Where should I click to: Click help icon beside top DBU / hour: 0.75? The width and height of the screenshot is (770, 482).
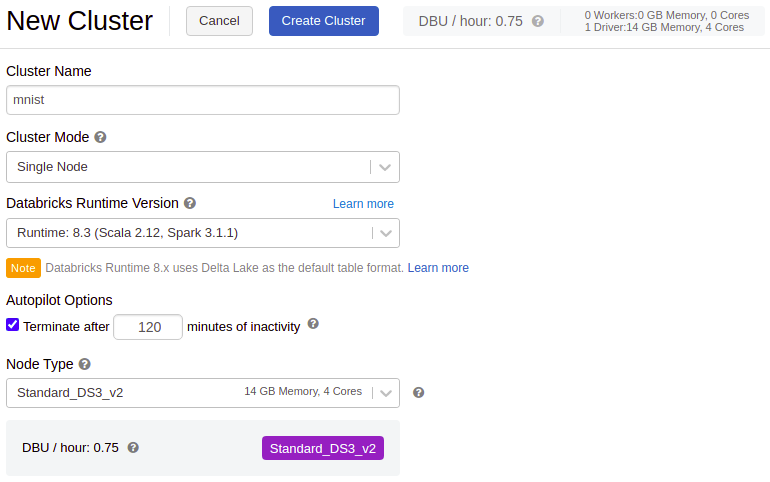point(538,21)
